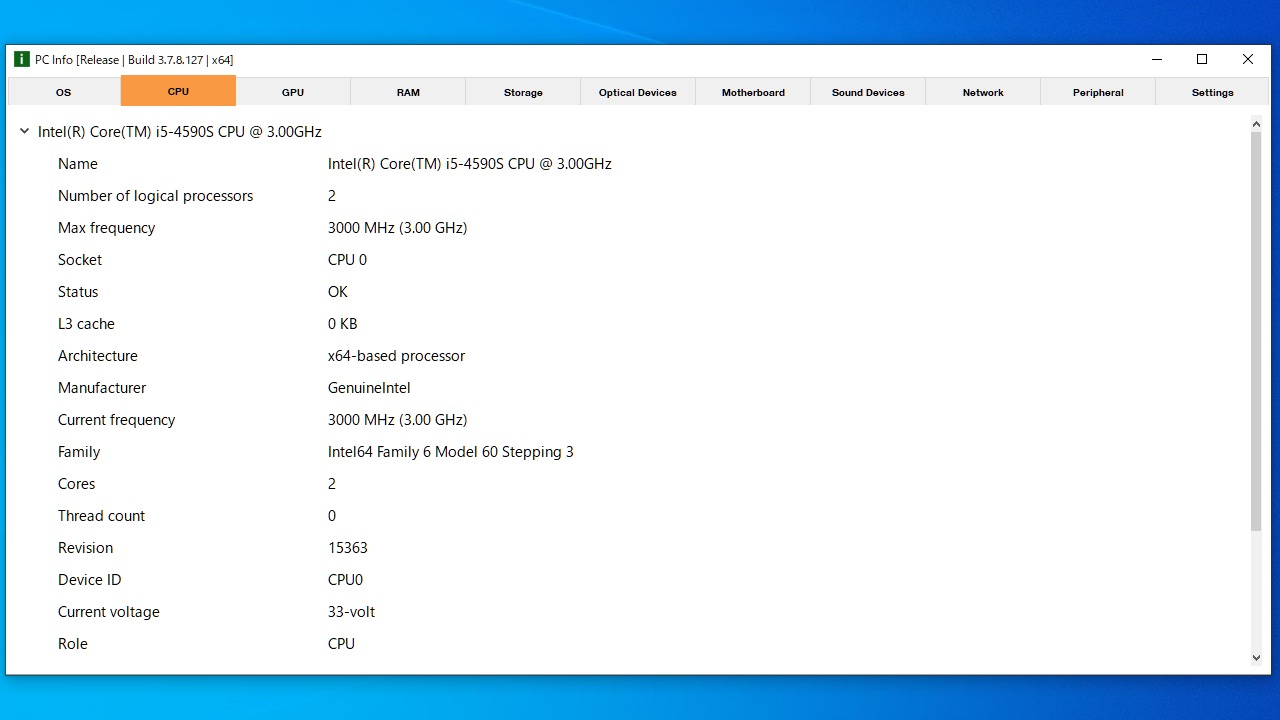Click the Status value OK
1280x720 pixels.
click(338, 292)
